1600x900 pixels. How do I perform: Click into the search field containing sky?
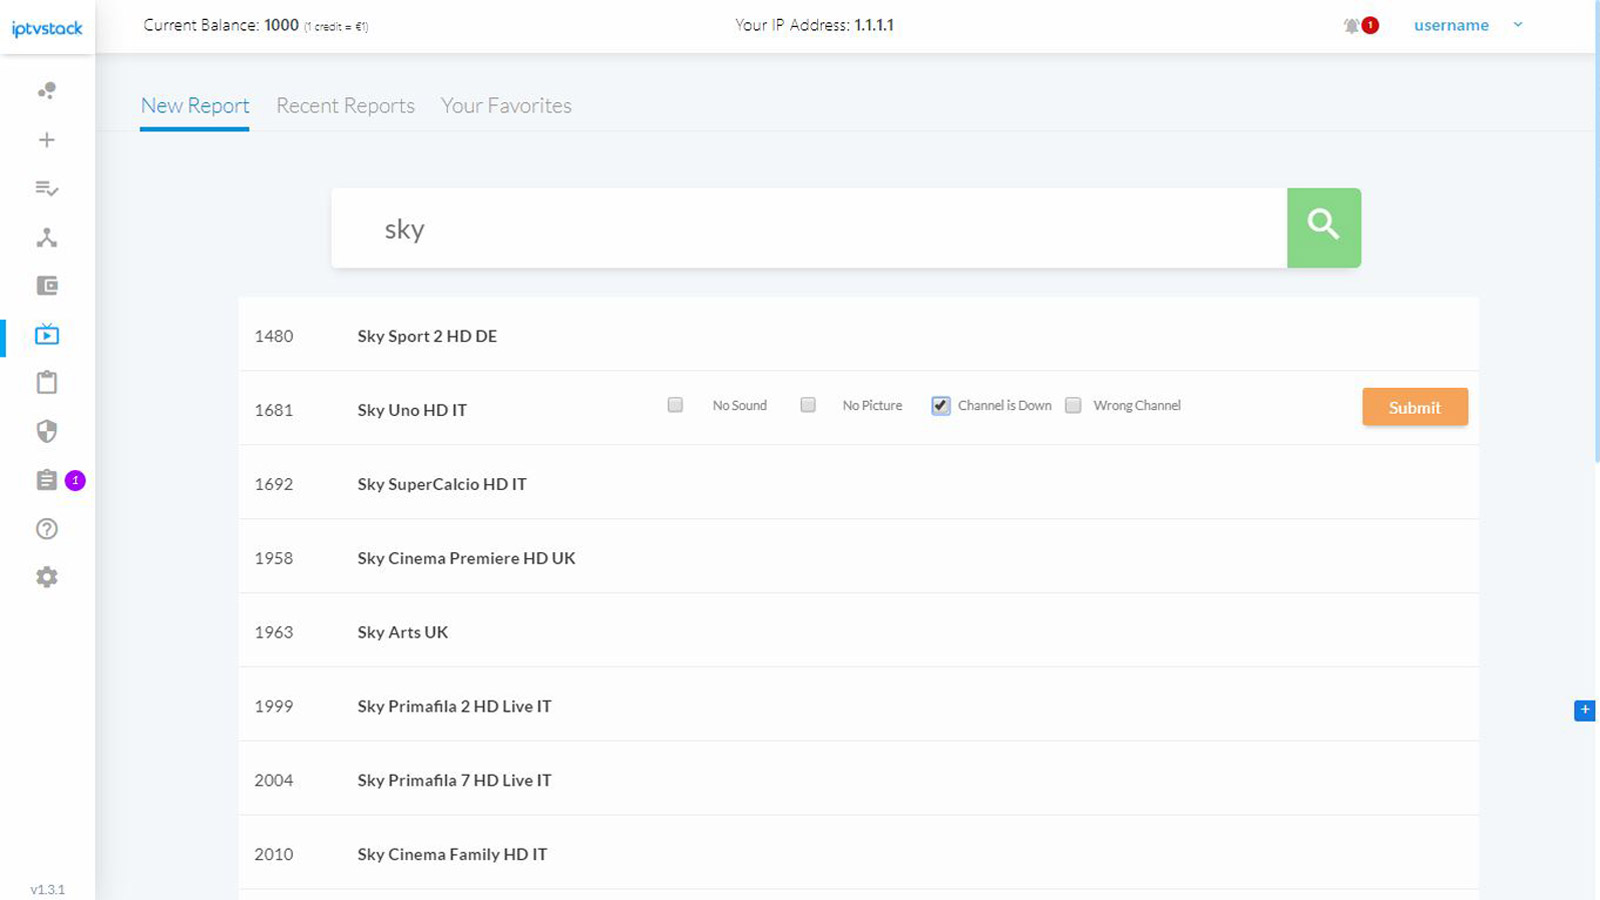(809, 228)
